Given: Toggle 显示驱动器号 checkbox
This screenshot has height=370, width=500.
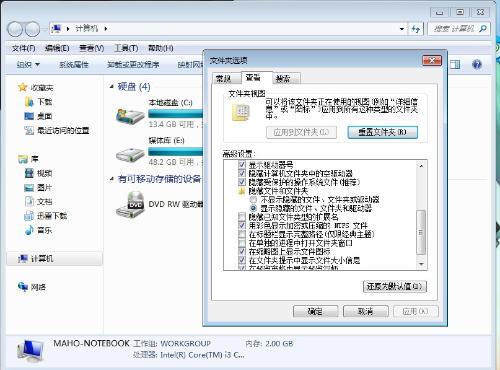Looking at the screenshot, I should pyautogui.click(x=242, y=164).
